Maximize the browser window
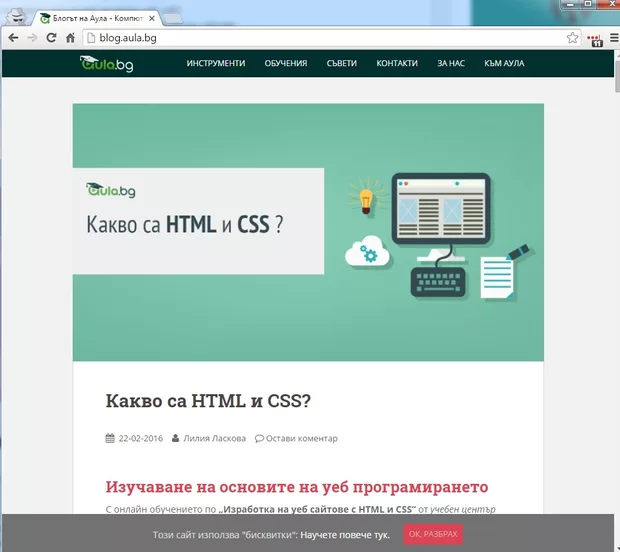620x552 pixels. click(588, 4)
